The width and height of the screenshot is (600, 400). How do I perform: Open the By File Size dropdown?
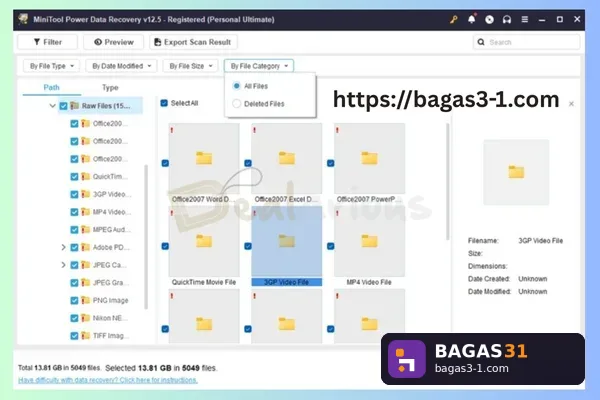(191, 66)
